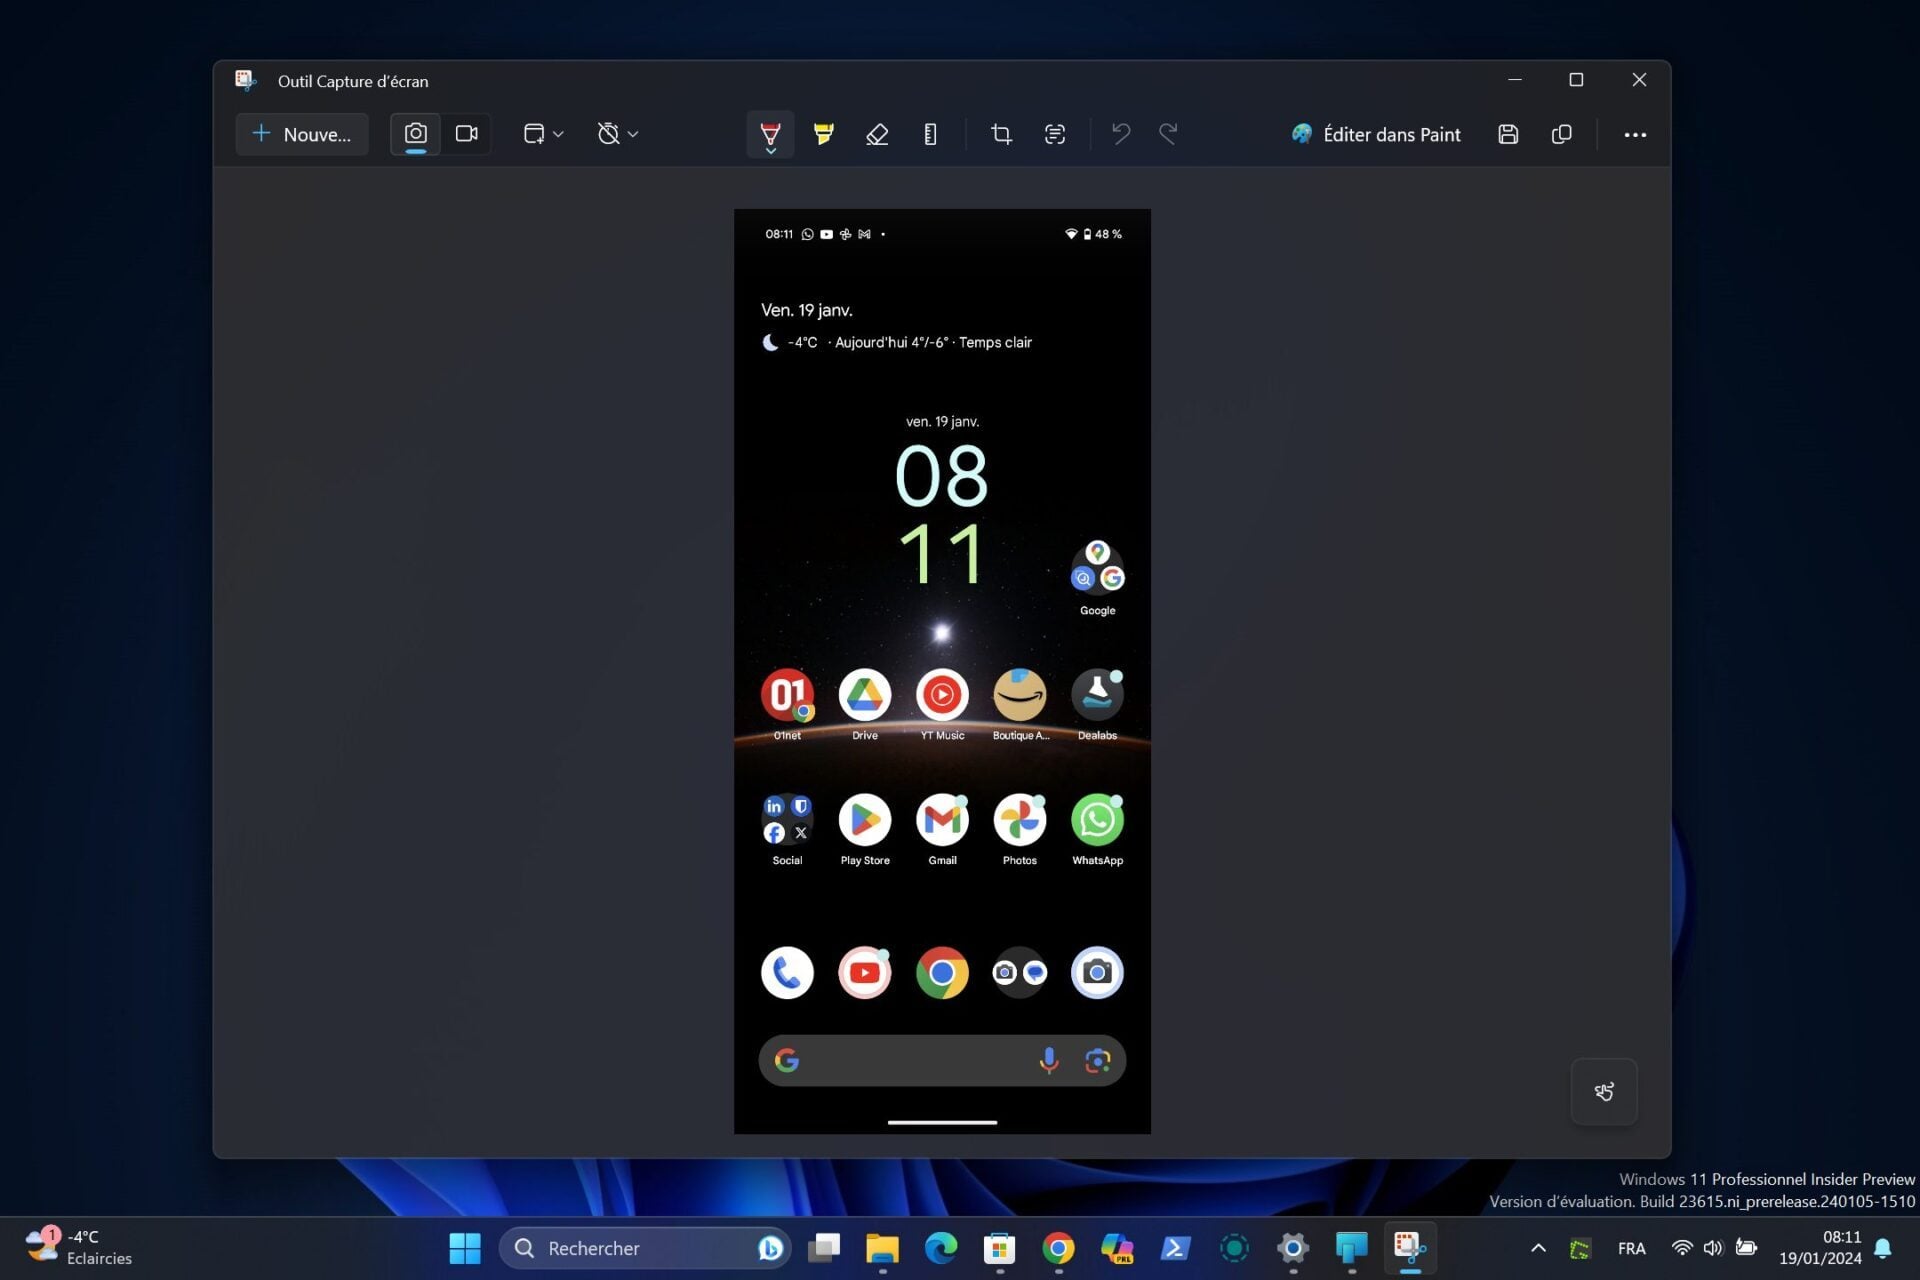1920x1280 pixels.
Task: Copy the capture to the clipboard
Action: point(1561,134)
